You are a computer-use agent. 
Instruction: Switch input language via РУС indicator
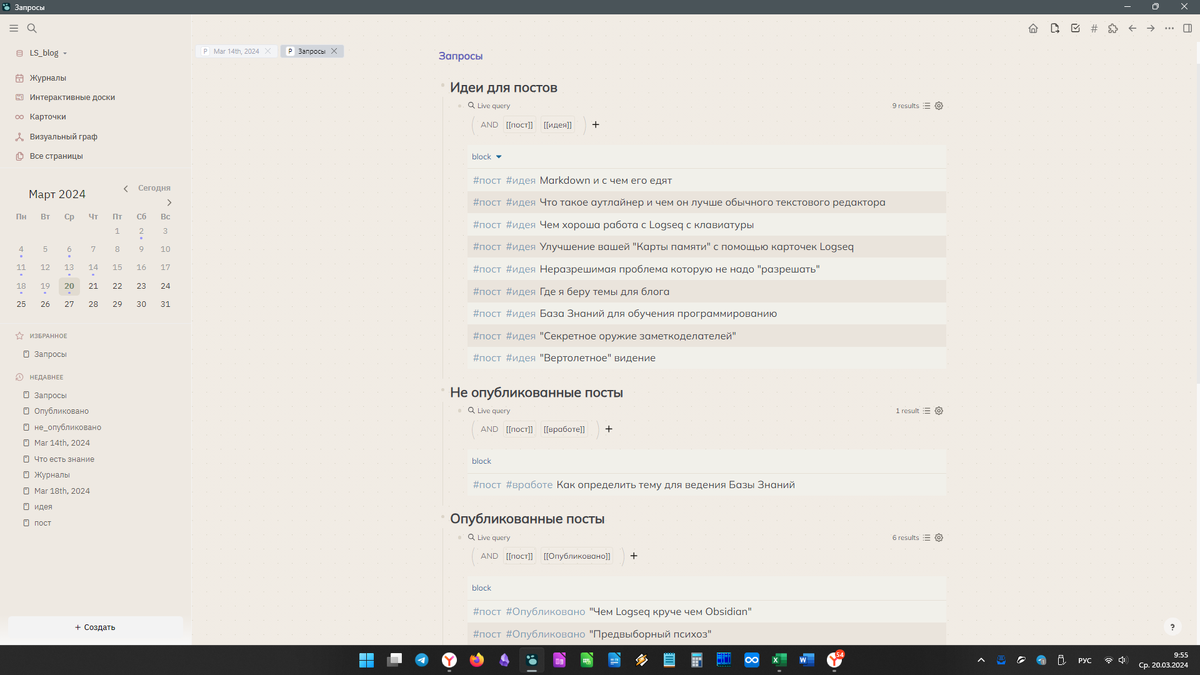coord(1085,660)
